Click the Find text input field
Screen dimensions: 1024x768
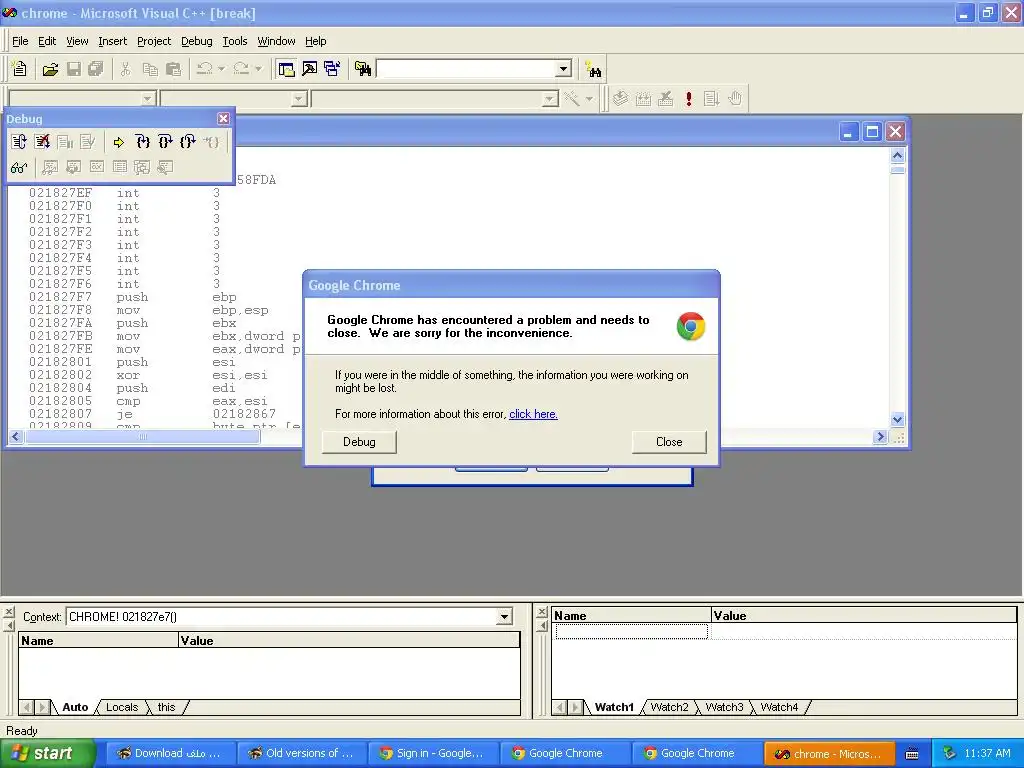(x=466, y=69)
